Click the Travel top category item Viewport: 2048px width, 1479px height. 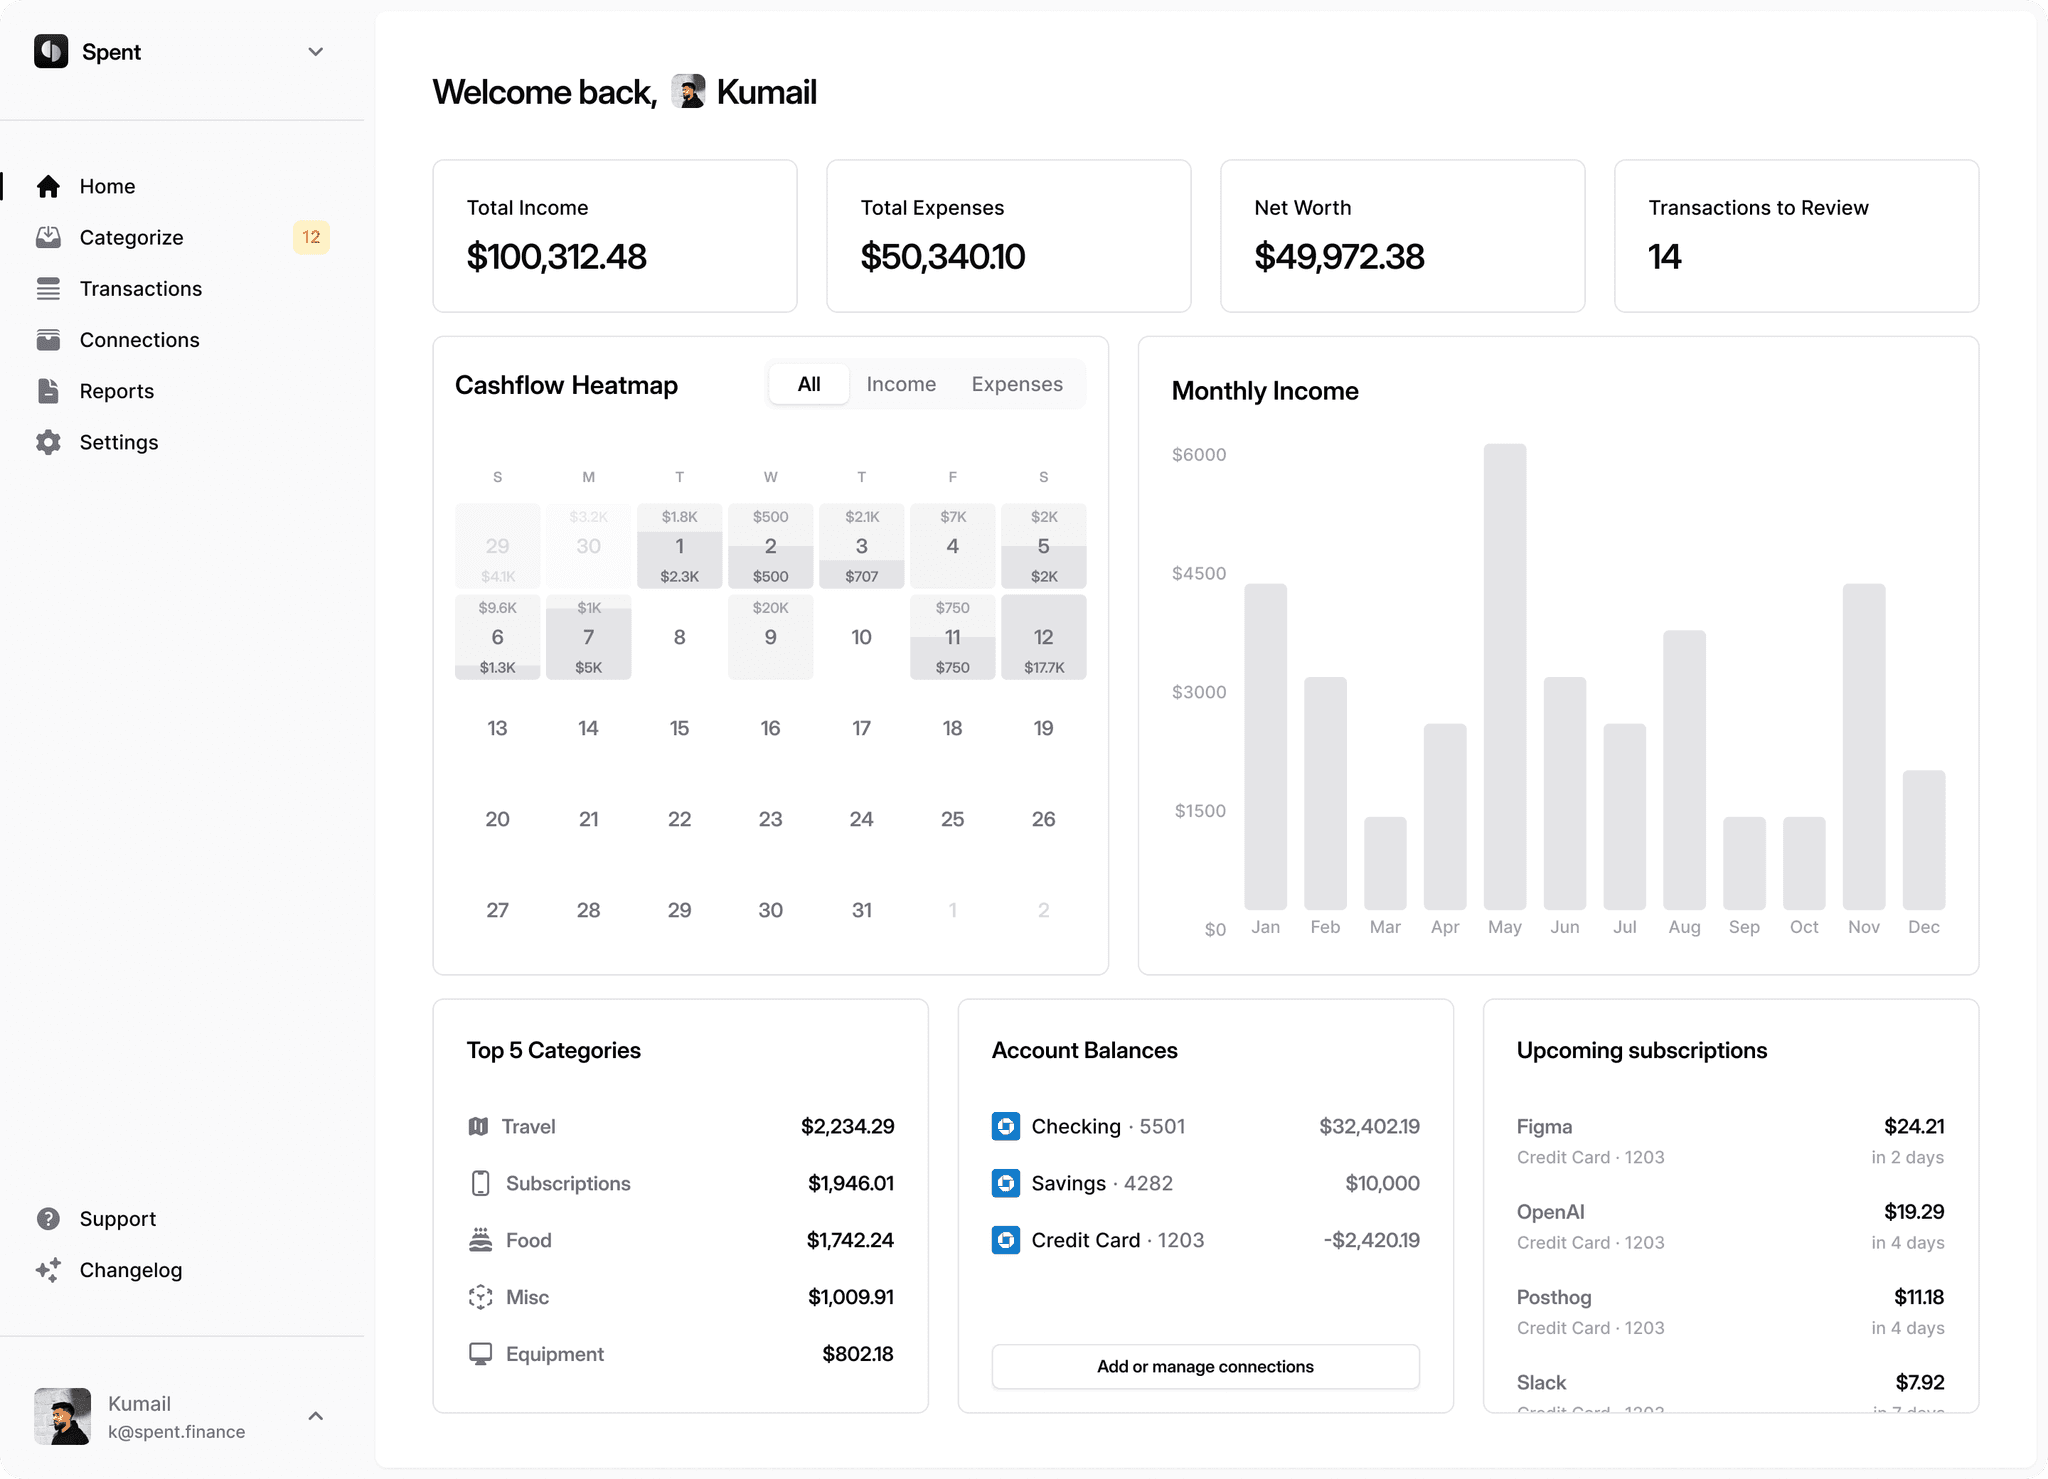[x=679, y=1126]
